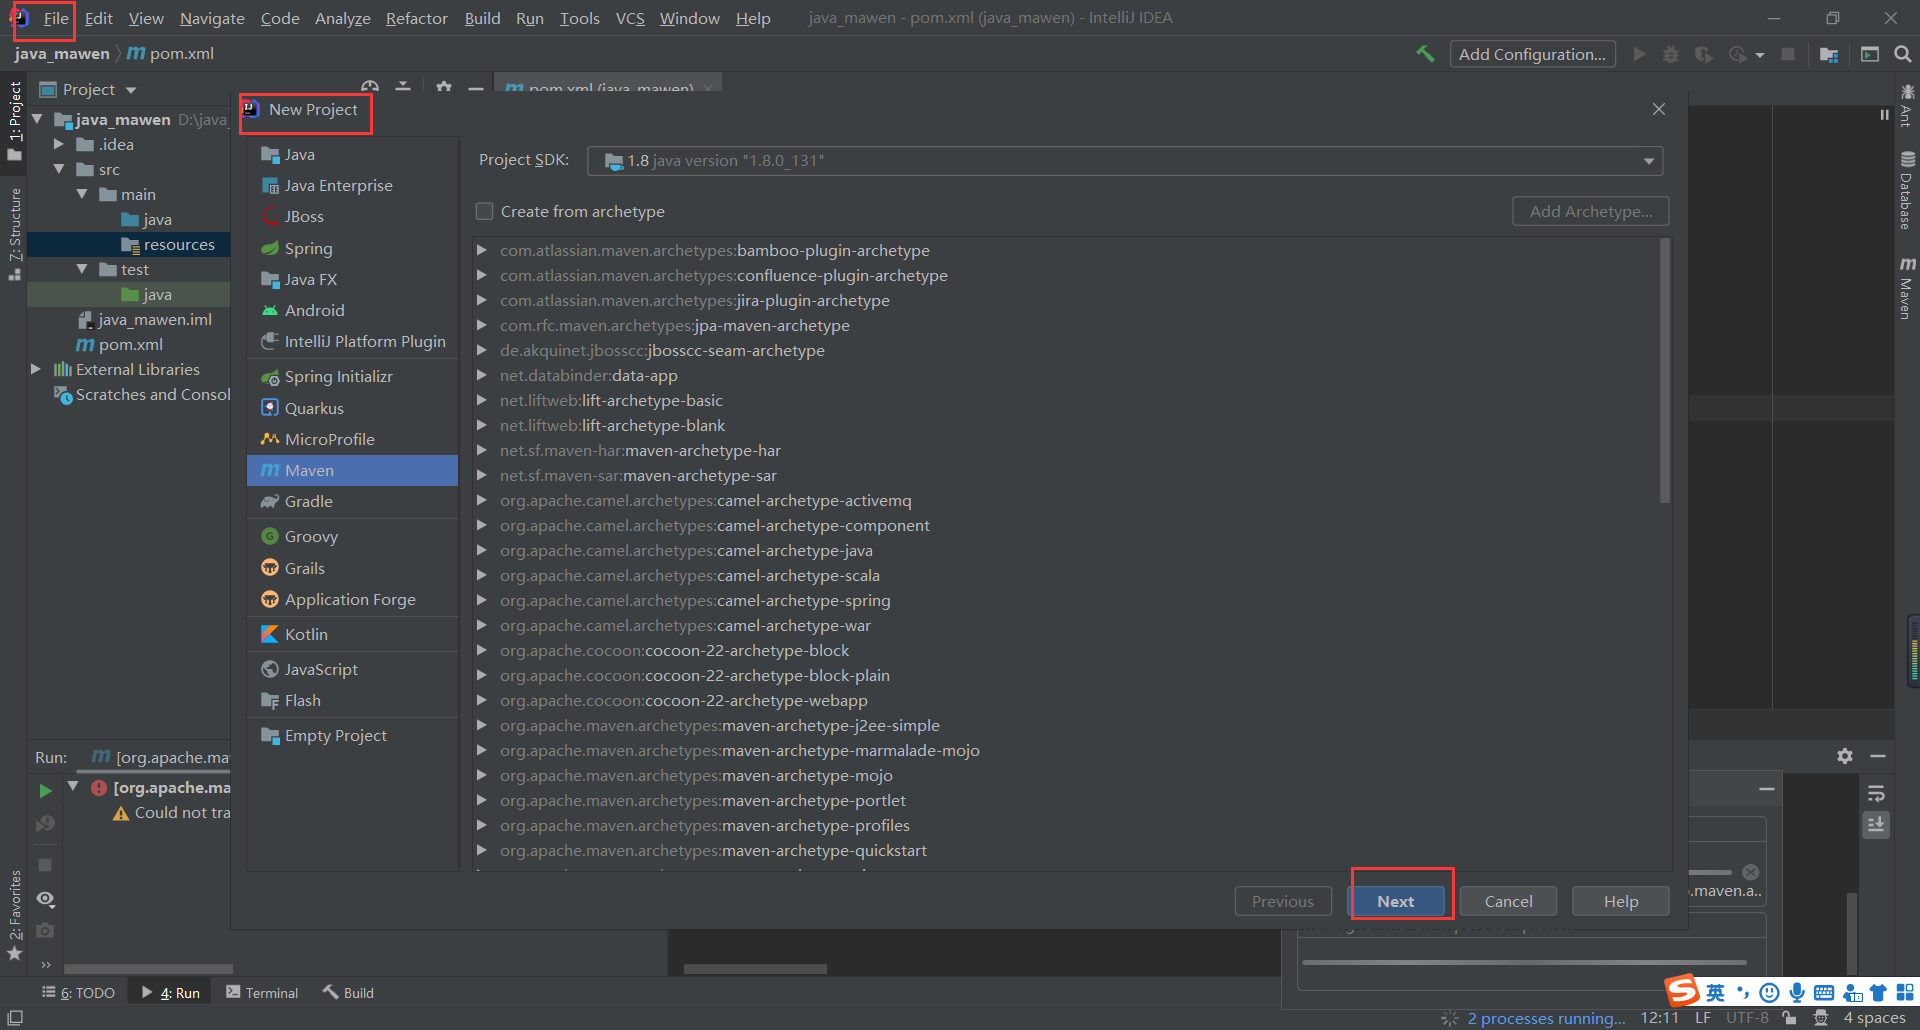
Task: Choose Spring project type
Action: pos(352,248)
